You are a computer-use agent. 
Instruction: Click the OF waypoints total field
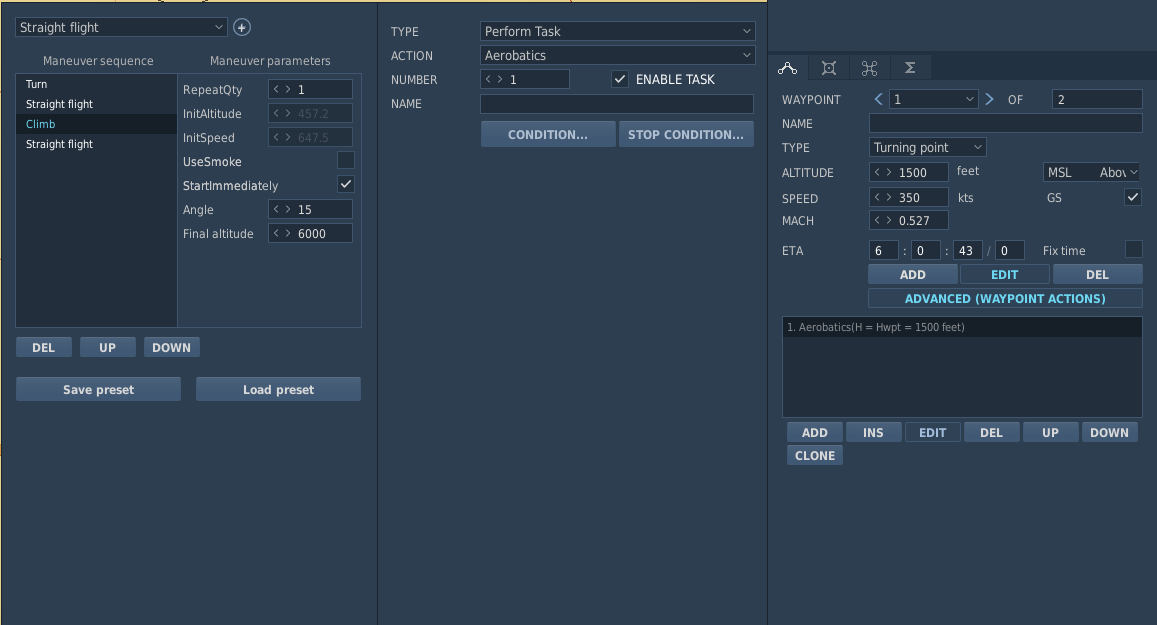[x=1097, y=99]
